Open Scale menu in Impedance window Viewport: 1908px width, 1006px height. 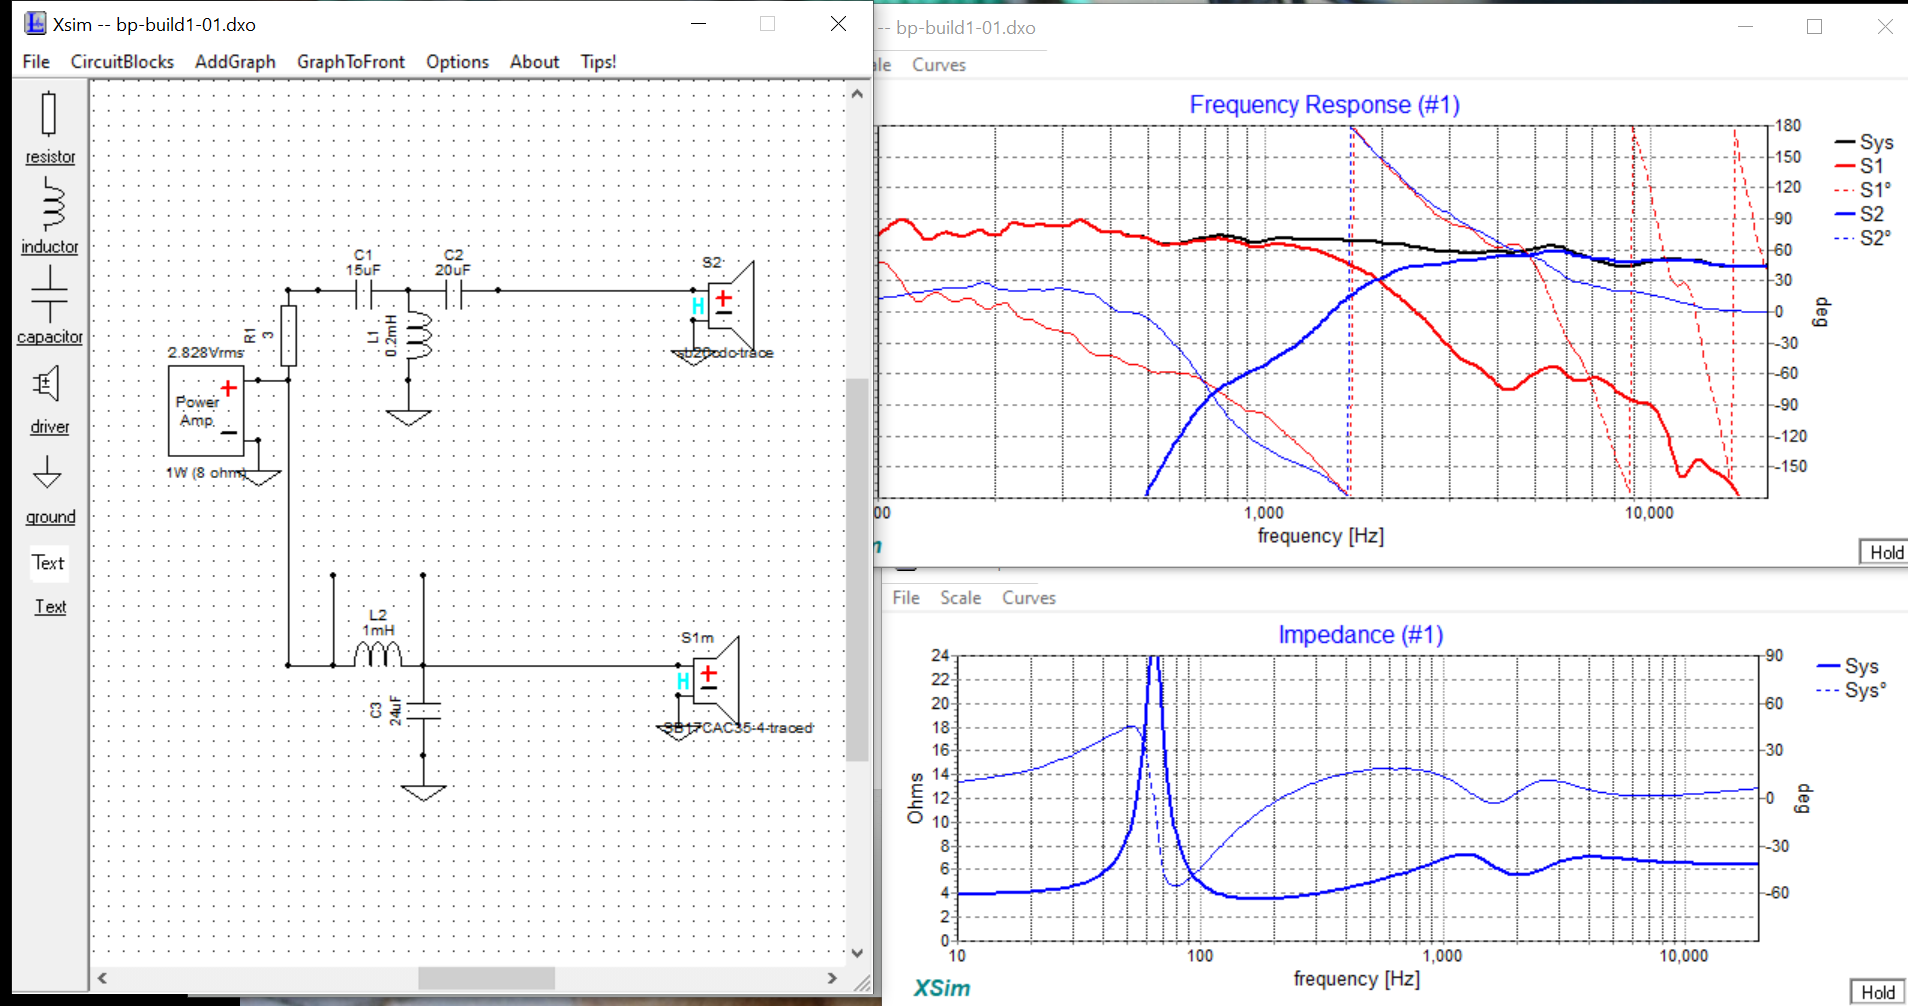960,598
